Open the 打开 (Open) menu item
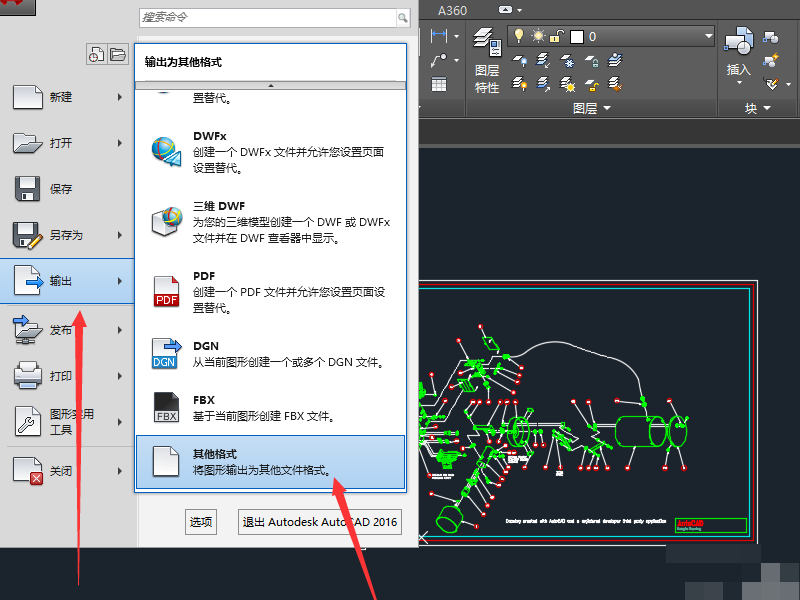 (67, 143)
